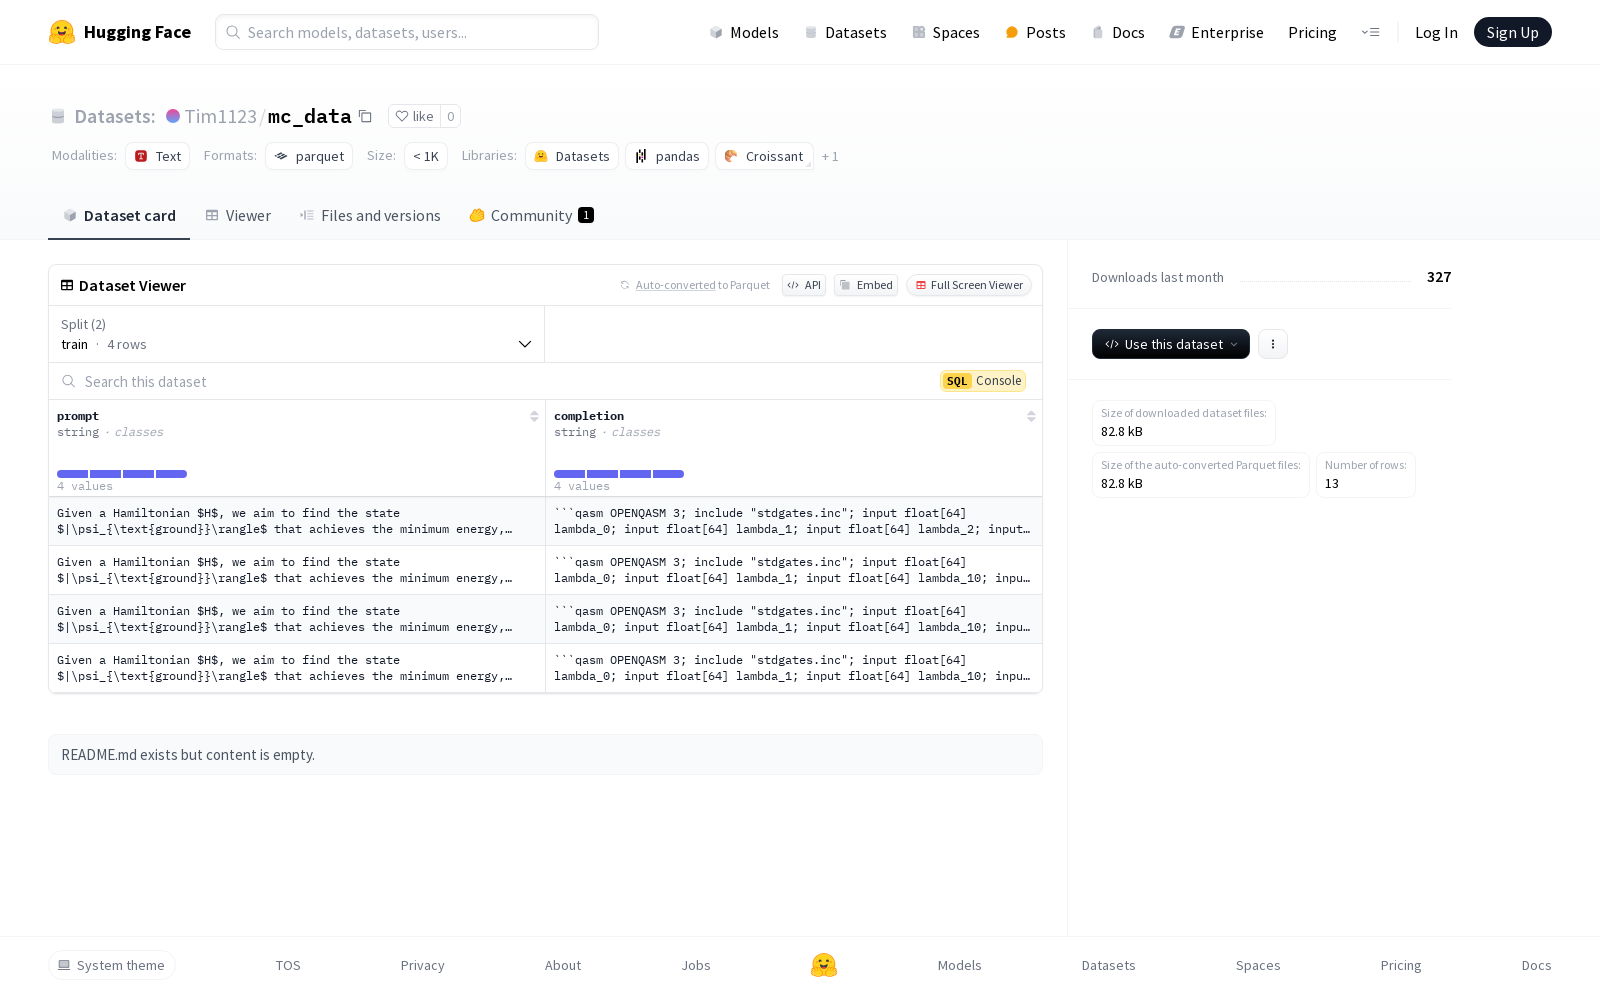Screen dimensions: 1600x1000
Task: Copy dataset name with the copy icon
Action: tap(365, 116)
